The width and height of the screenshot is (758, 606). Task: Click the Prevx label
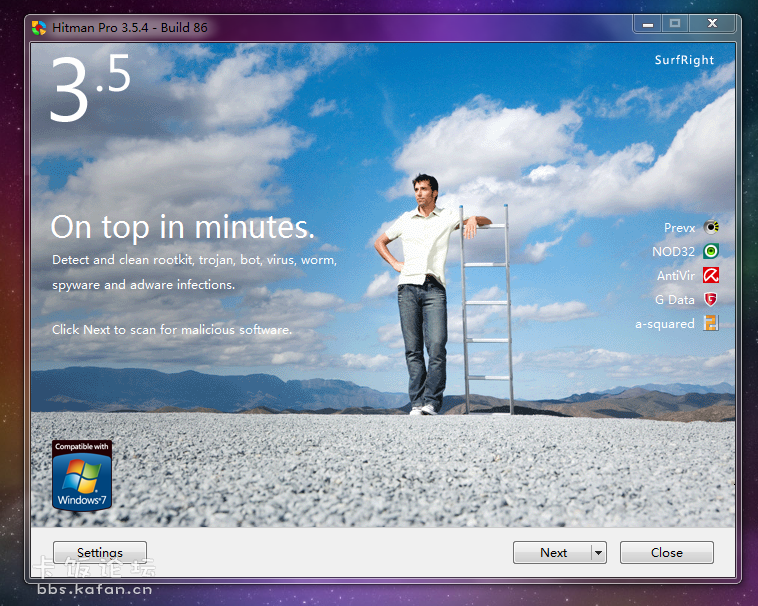click(x=679, y=228)
